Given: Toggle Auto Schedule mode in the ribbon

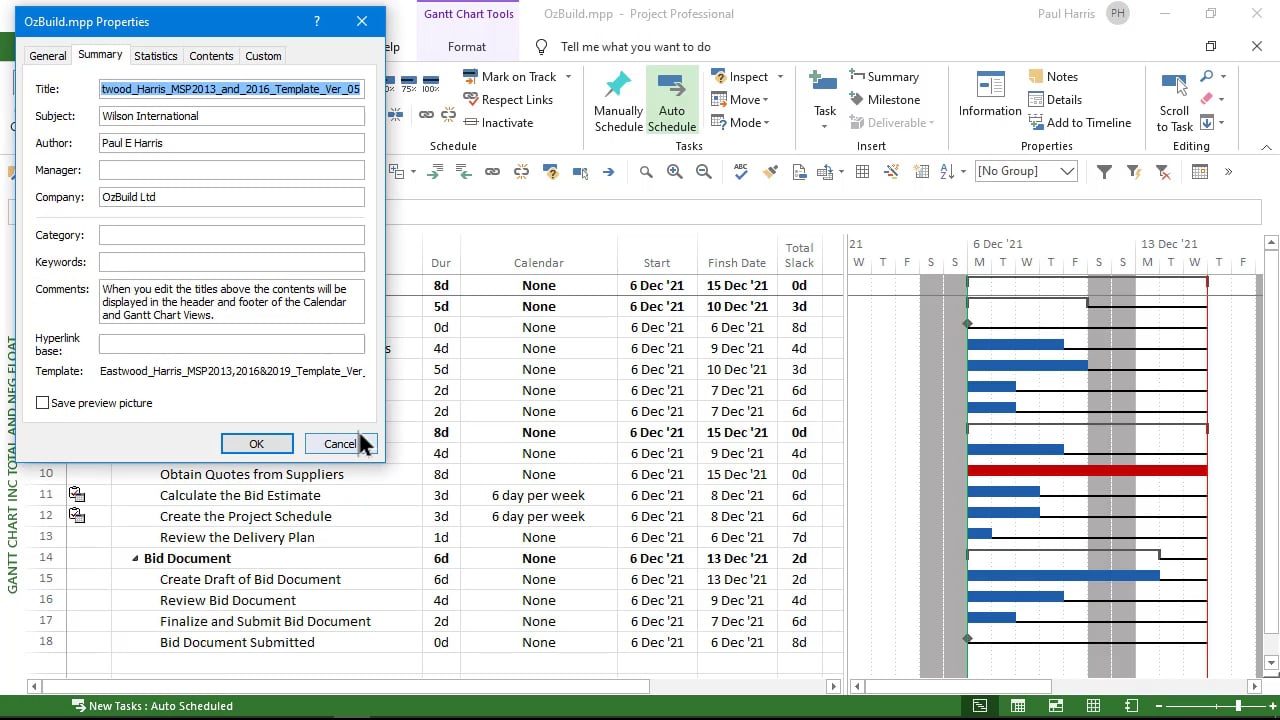Looking at the screenshot, I should tap(672, 101).
